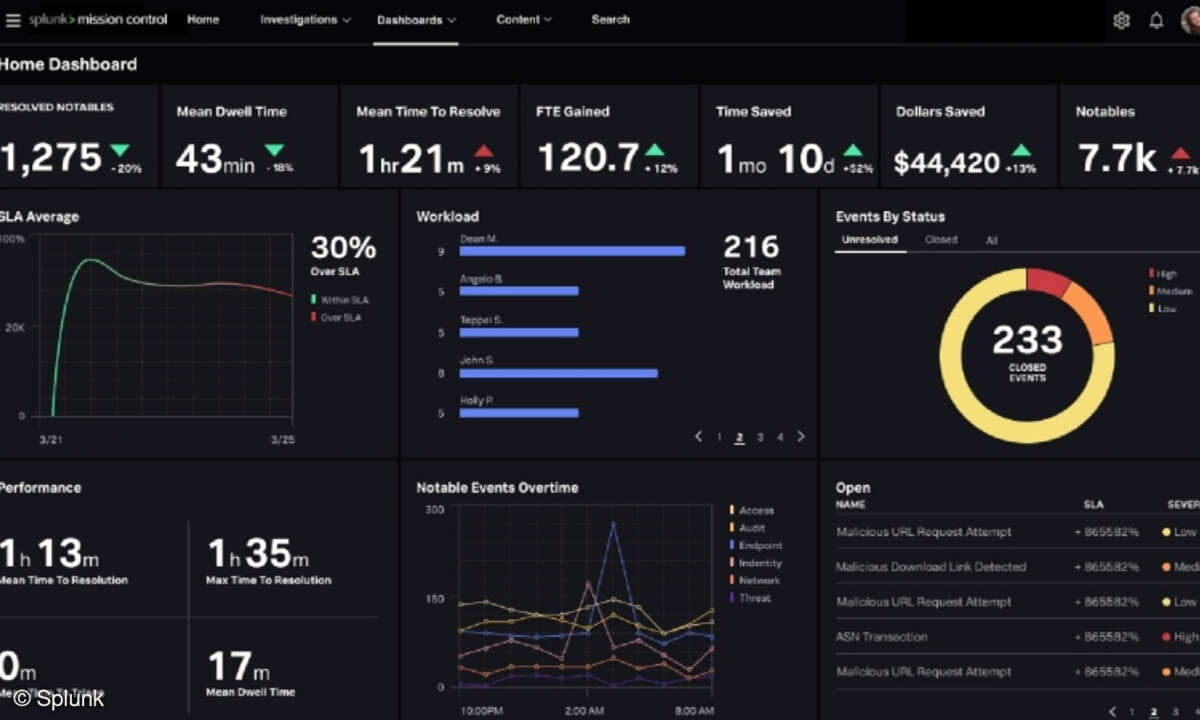Screen dimensions: 1200x720
Task: Click John S. workload bar
Action: tap(559, 372)
